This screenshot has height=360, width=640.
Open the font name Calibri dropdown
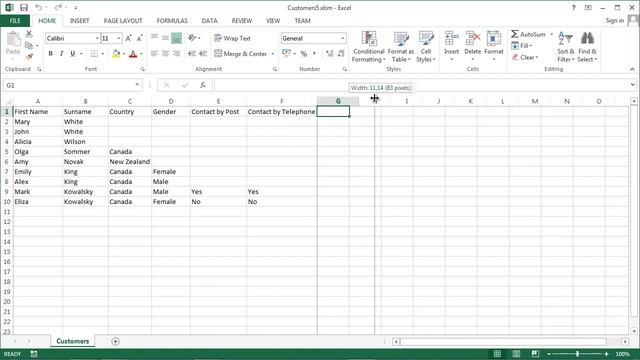tap(97, 38)
